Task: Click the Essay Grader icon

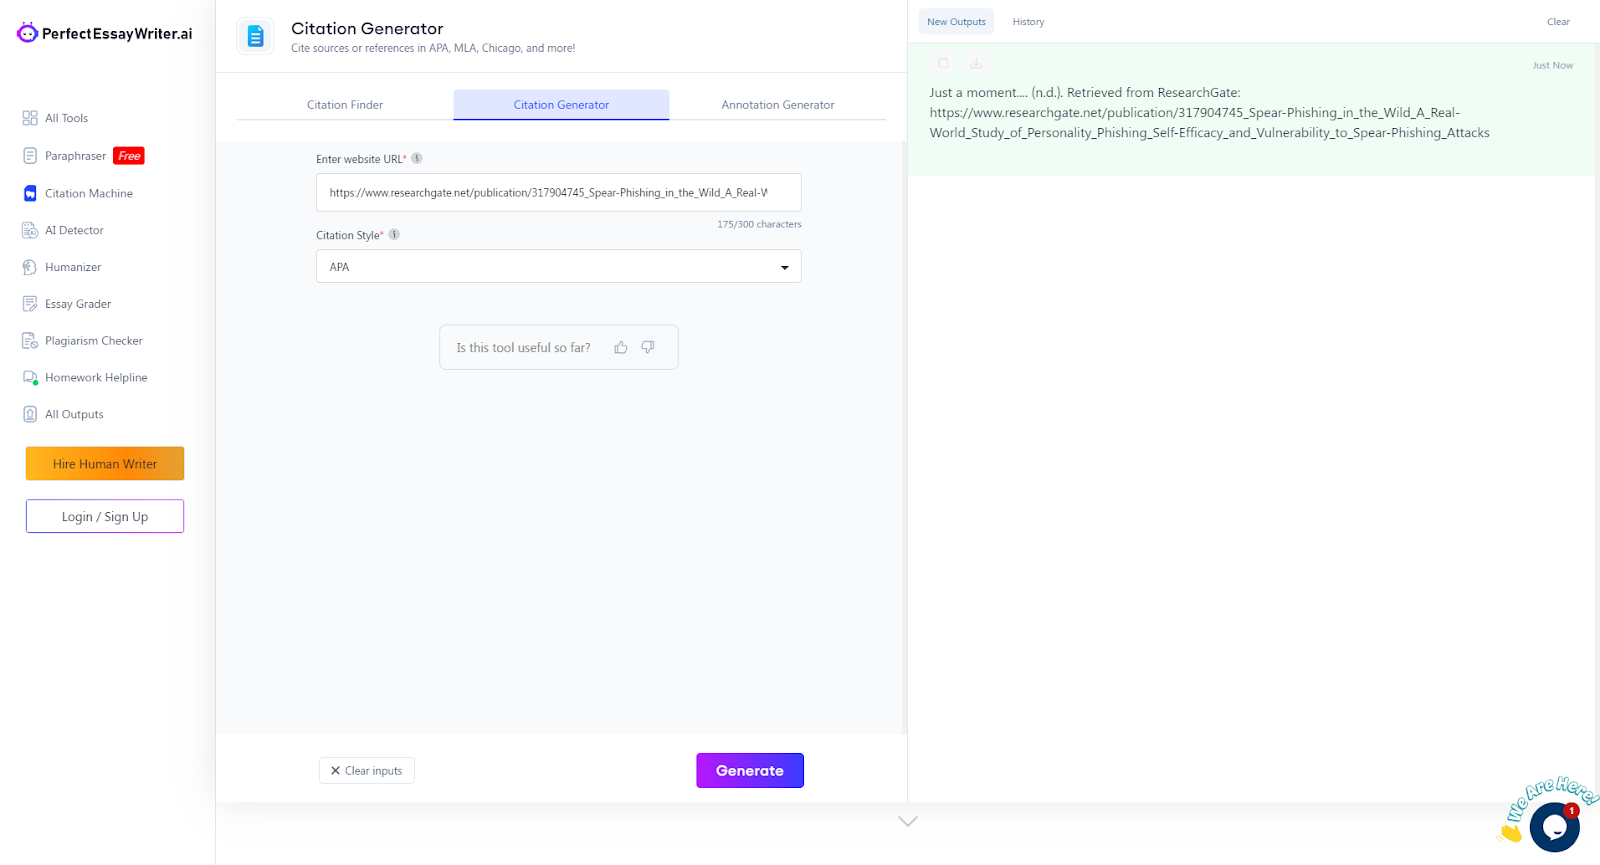Action: tap(30, 304)
